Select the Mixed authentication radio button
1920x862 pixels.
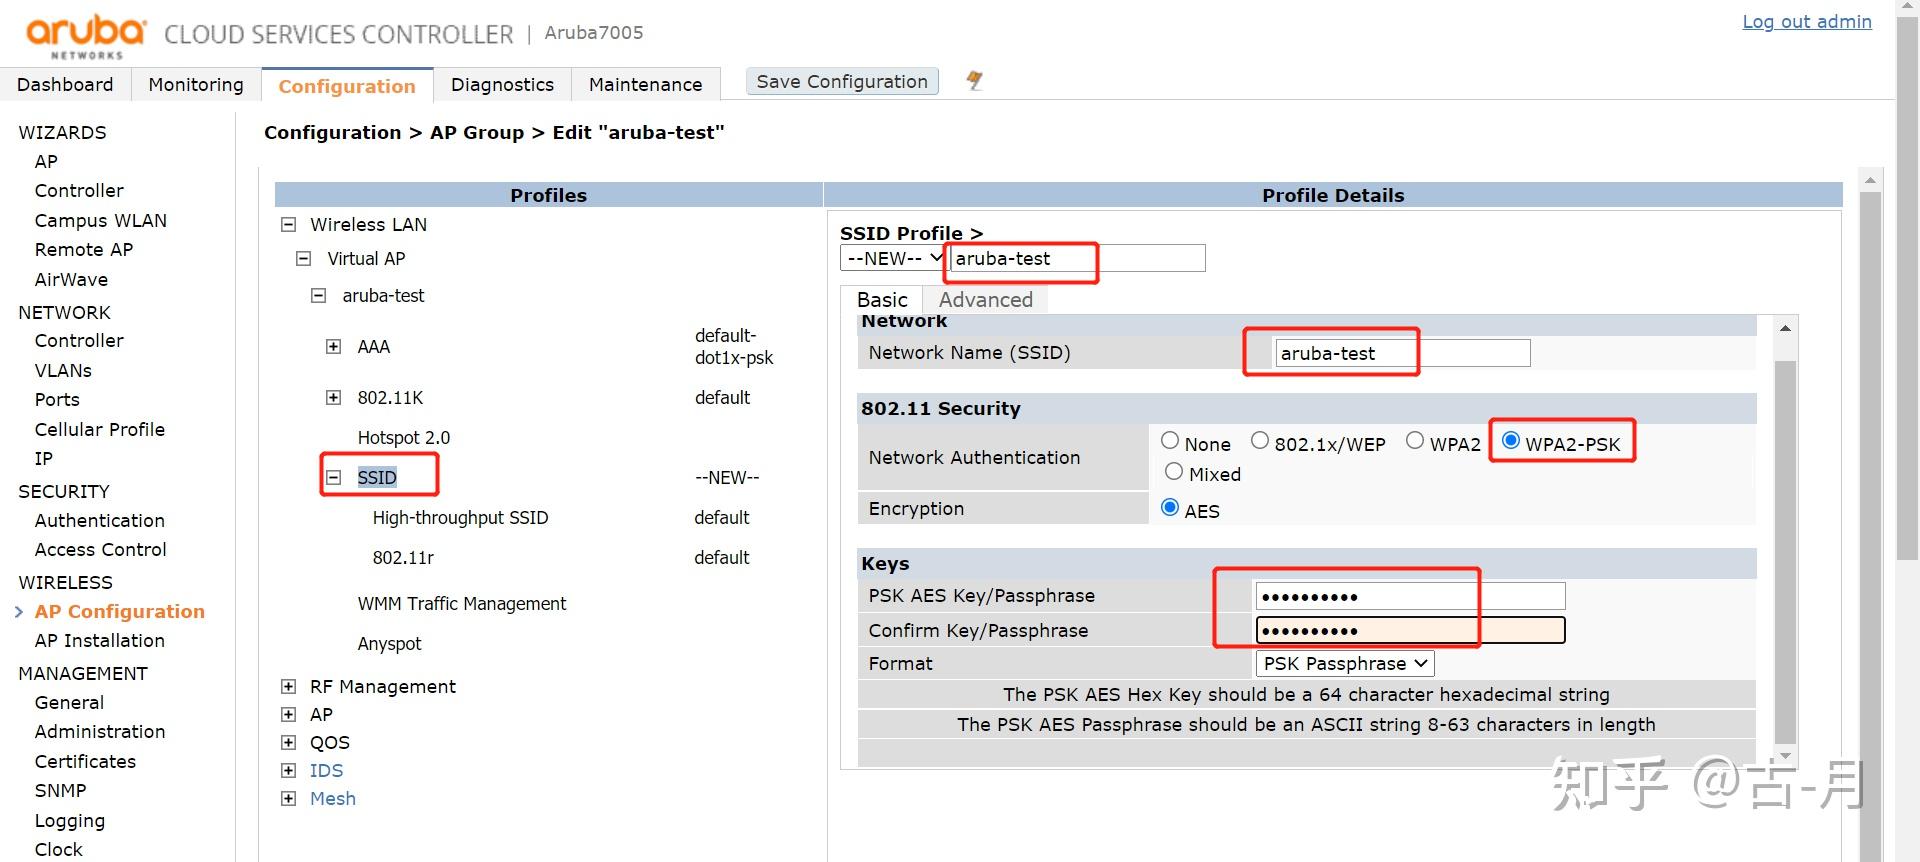[1174, 472]
